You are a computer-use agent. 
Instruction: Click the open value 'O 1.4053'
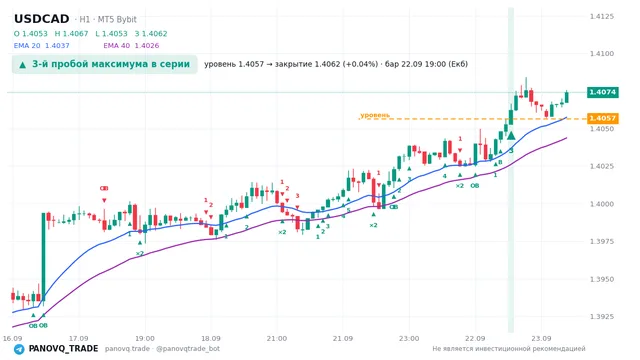tap(31, 34)
